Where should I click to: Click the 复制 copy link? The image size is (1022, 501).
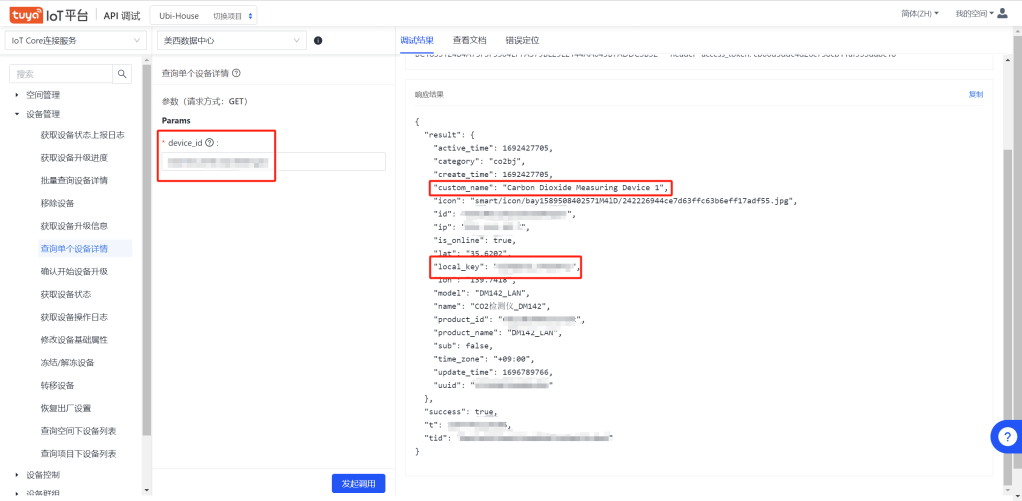pyautogui.click(x=975, y=94)
